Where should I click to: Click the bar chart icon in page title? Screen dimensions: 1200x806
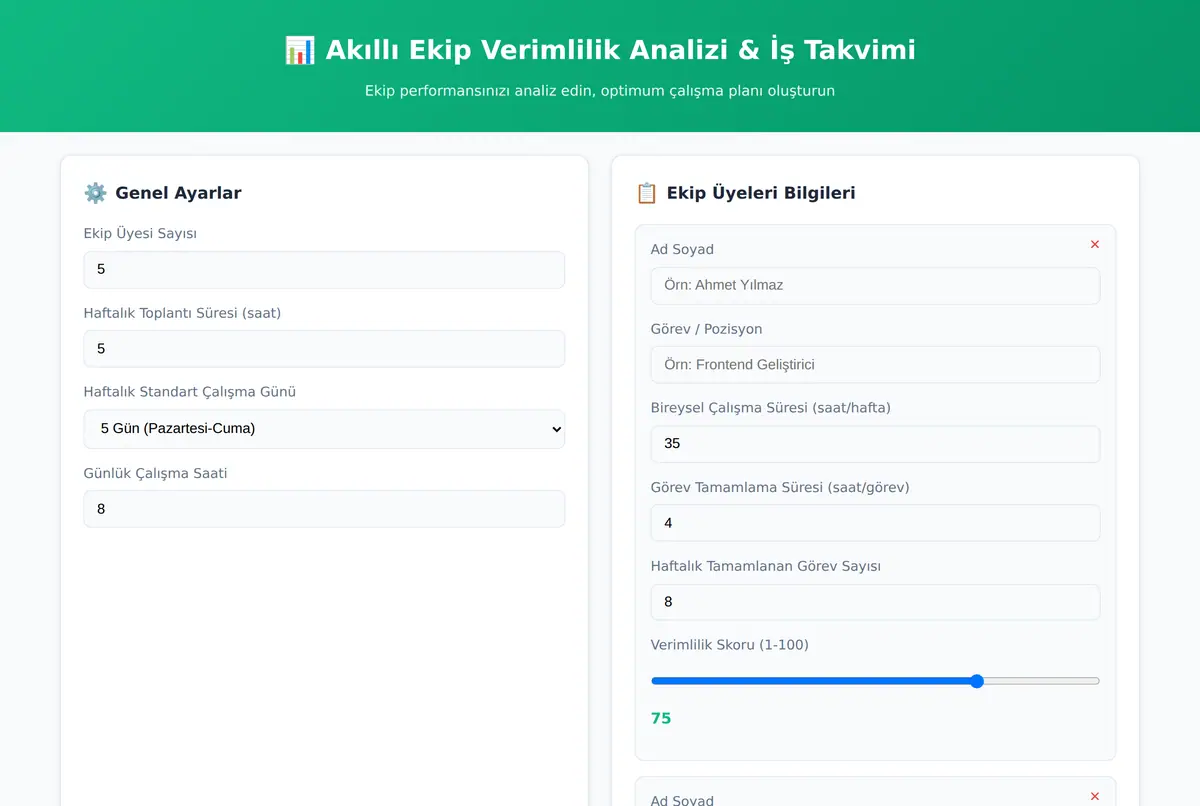(x=300, y=50)
